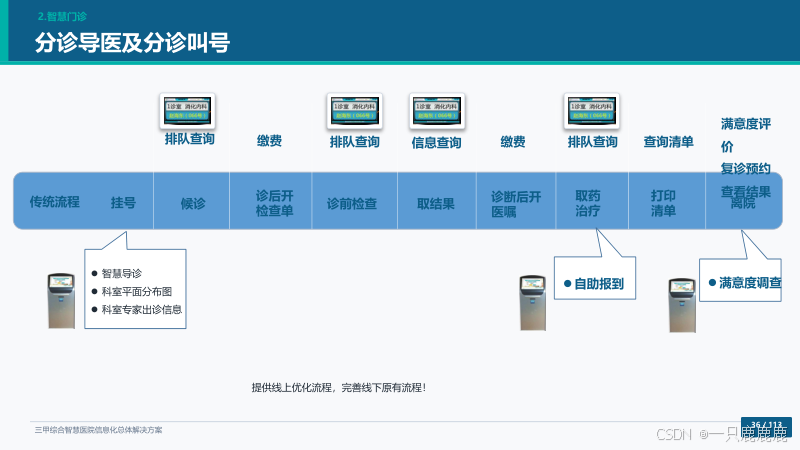Click the 缴费 label above 诊后开检查单
The width and height of the screenshot is (800, 450).
(269, 141)
